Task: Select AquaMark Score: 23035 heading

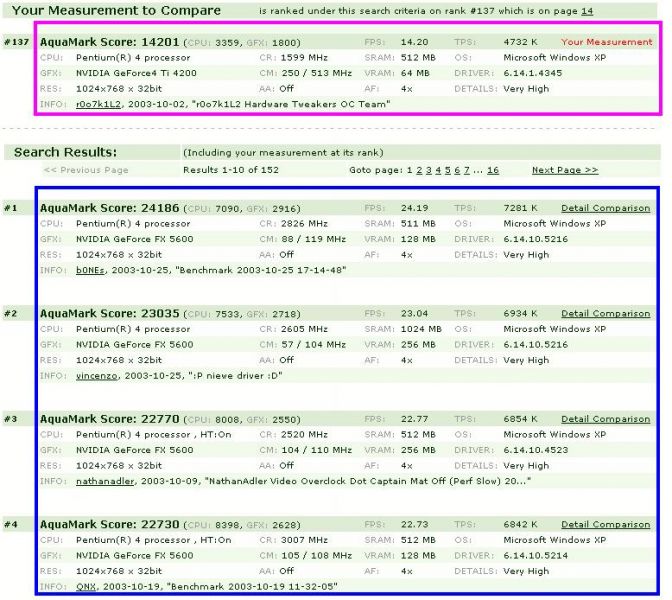Action: click(109, 314)
